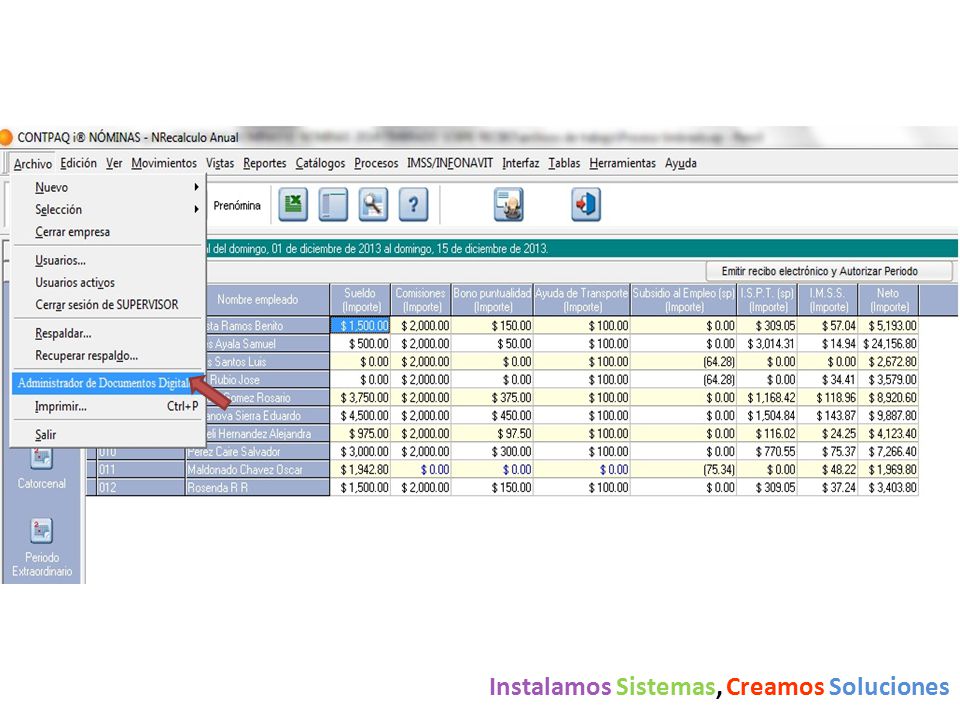Select Cerrar sesión de SUPERVISOR
Image resolution: width=960 pixels, height=720 pixels.
point(108,305)
